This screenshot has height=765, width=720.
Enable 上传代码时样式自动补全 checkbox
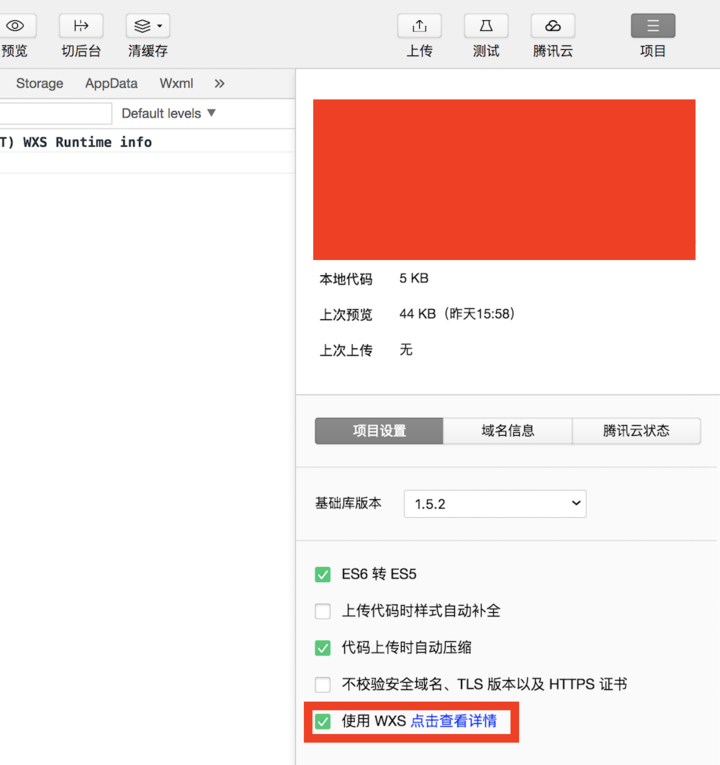(322, 611)
